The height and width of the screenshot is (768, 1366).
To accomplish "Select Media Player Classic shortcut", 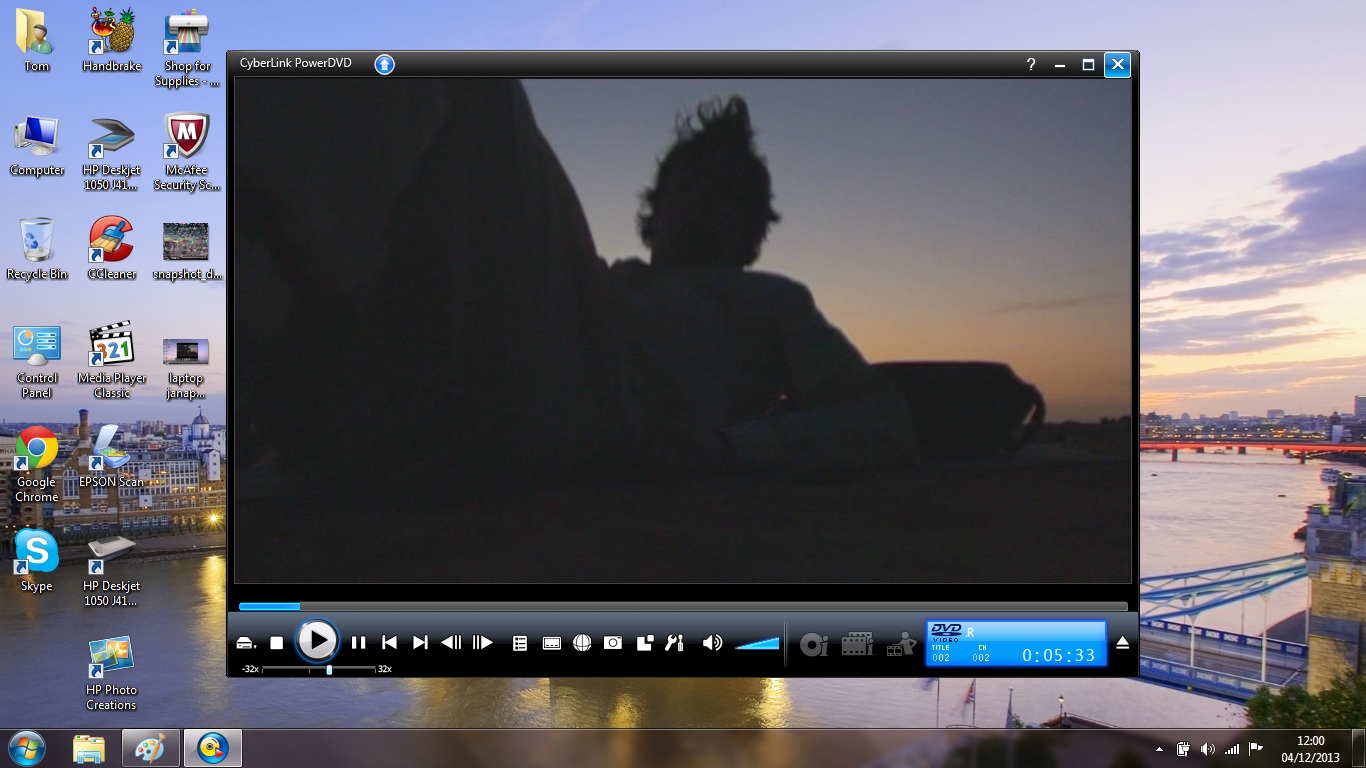I will [x=112, y=361].
